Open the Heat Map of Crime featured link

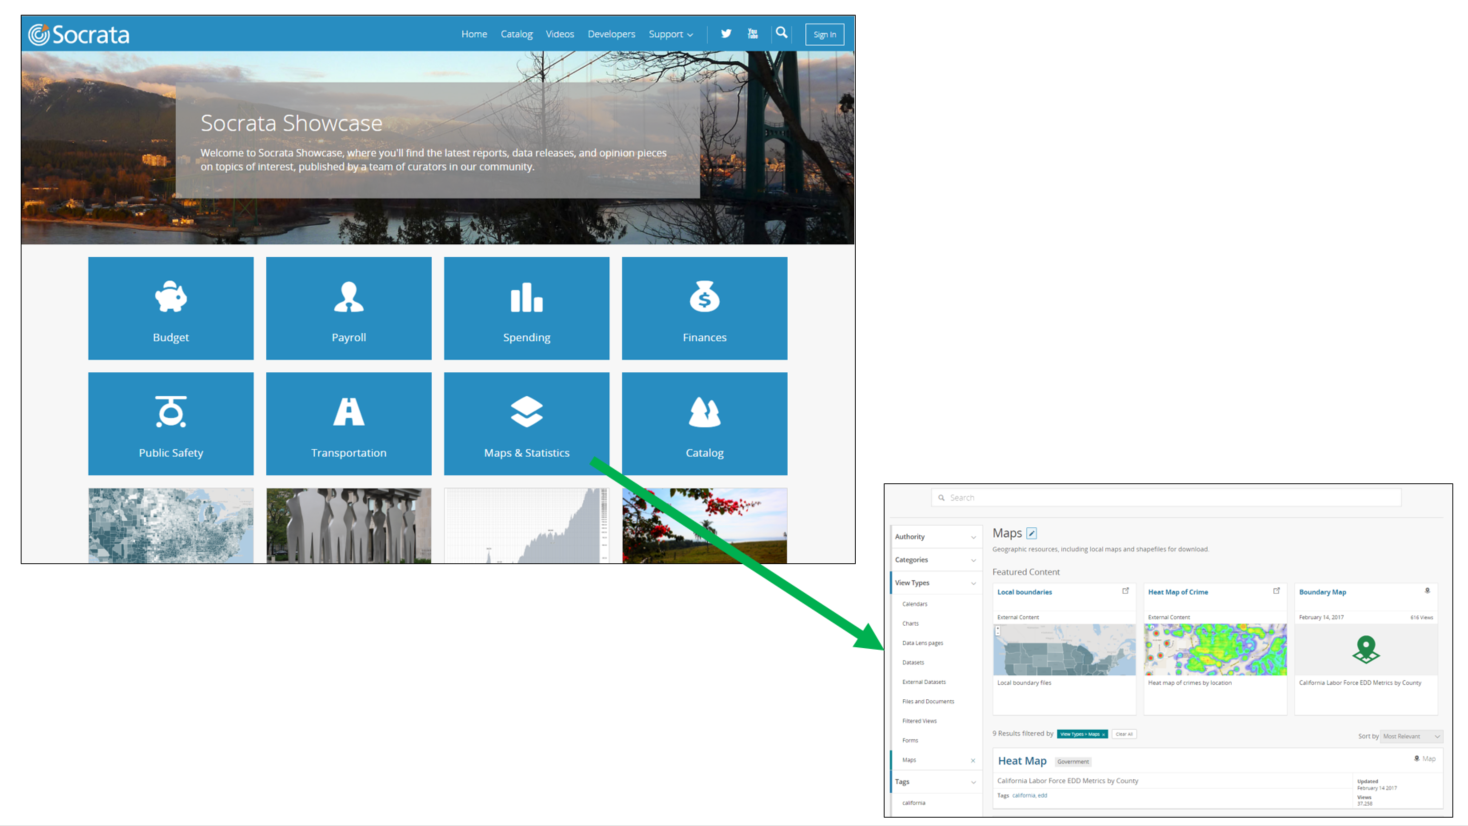pos(1178,592)
